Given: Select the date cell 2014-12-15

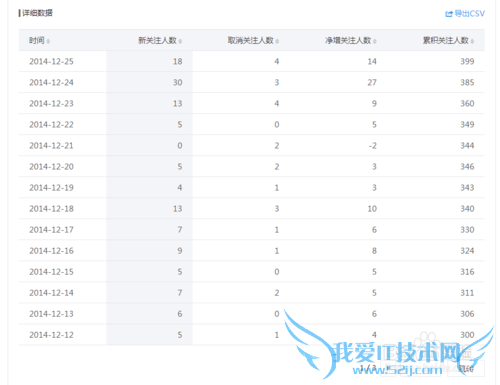Looking at the screenshot, I should 51,272.
